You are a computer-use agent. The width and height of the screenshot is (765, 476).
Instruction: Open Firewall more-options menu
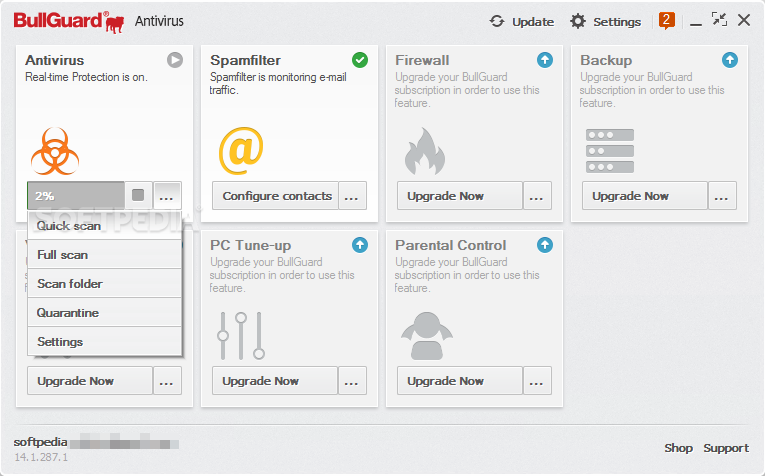click(x=537, y=196)
